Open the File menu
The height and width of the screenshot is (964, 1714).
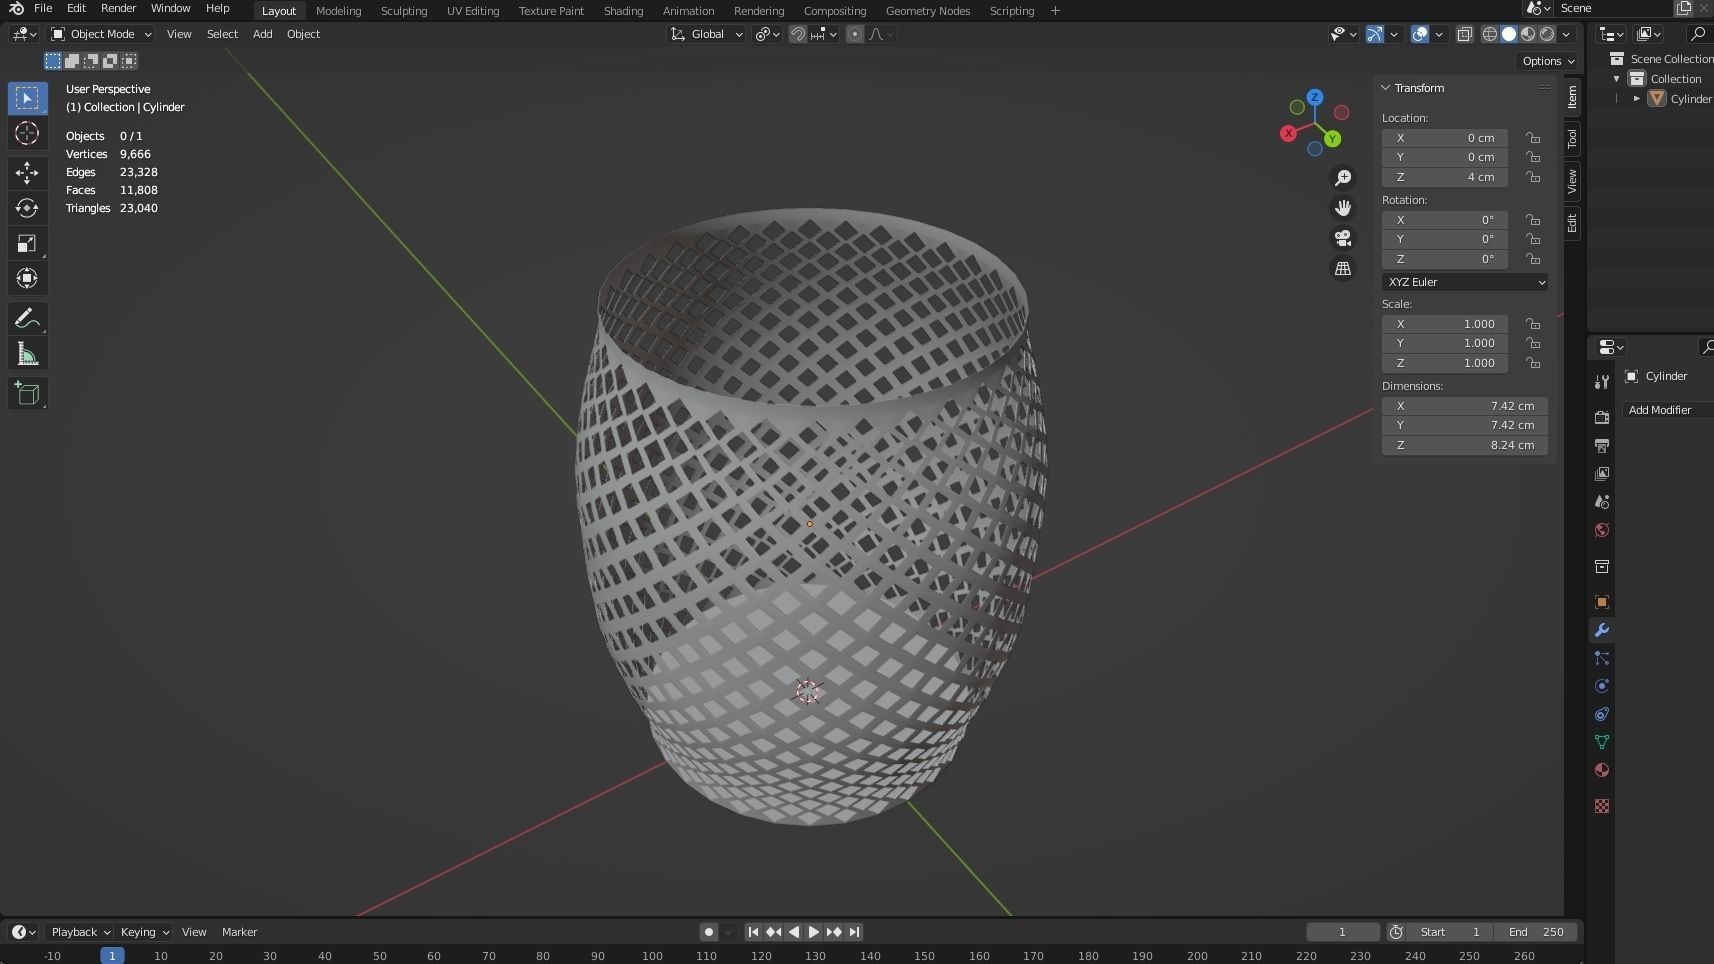(x=43, y=8)
